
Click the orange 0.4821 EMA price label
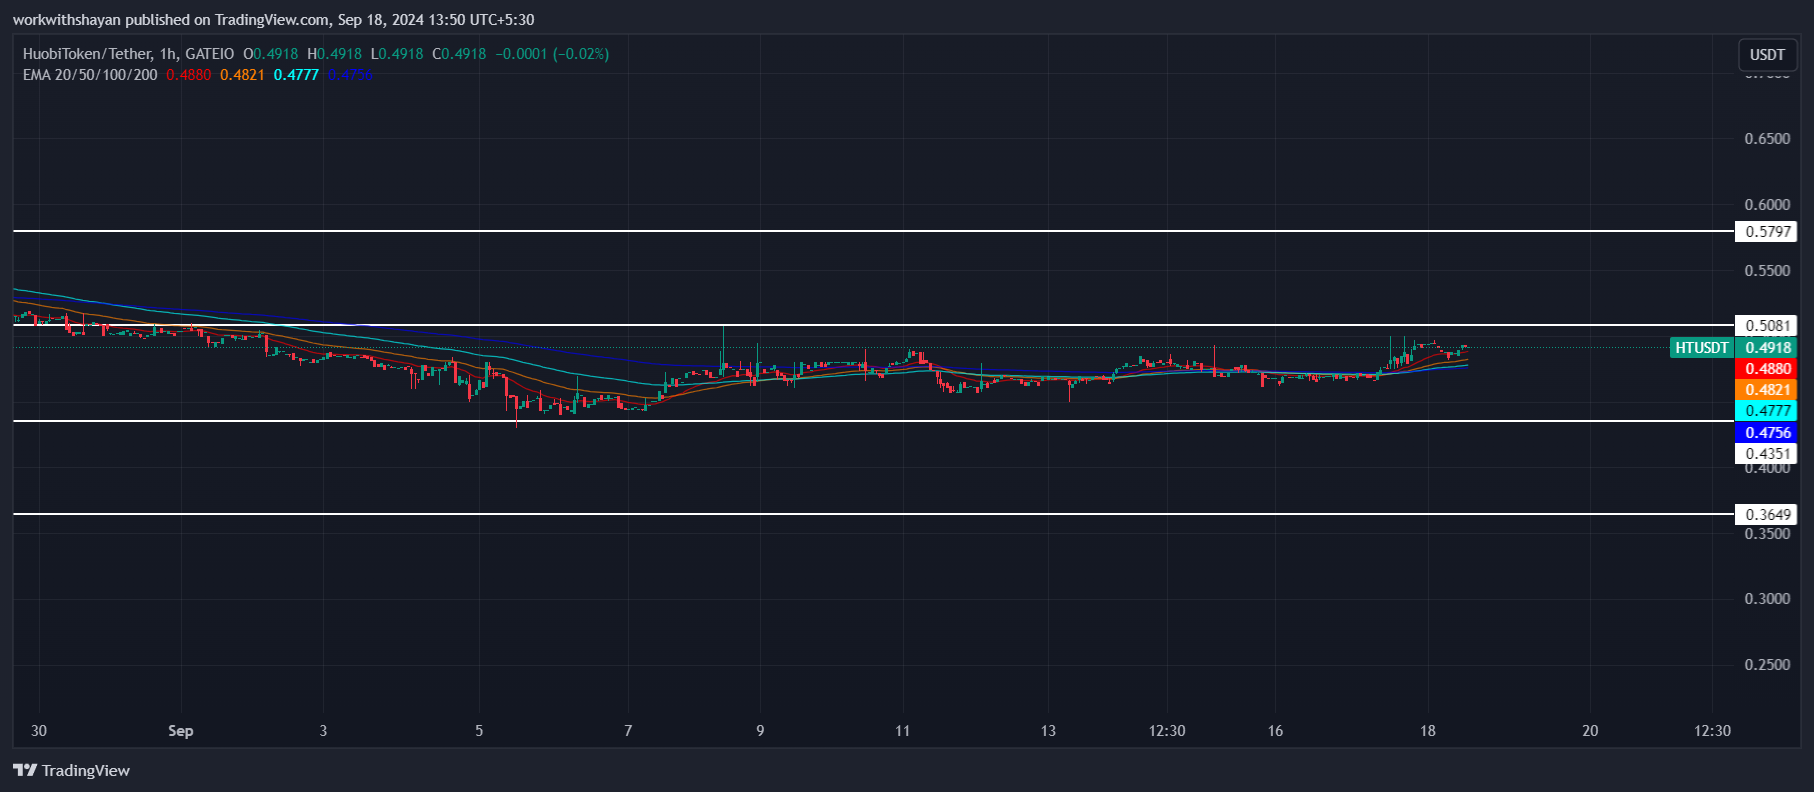click(1767, 390)
